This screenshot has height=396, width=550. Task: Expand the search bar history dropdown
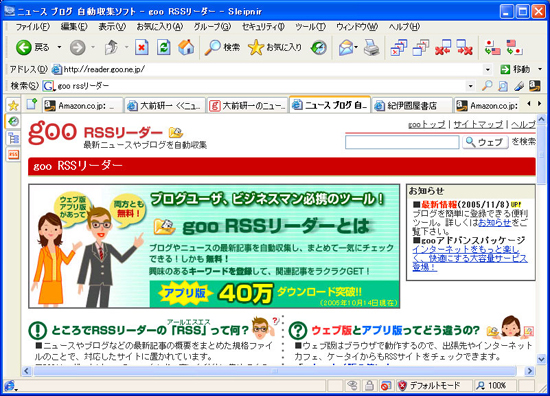(470, 86)
